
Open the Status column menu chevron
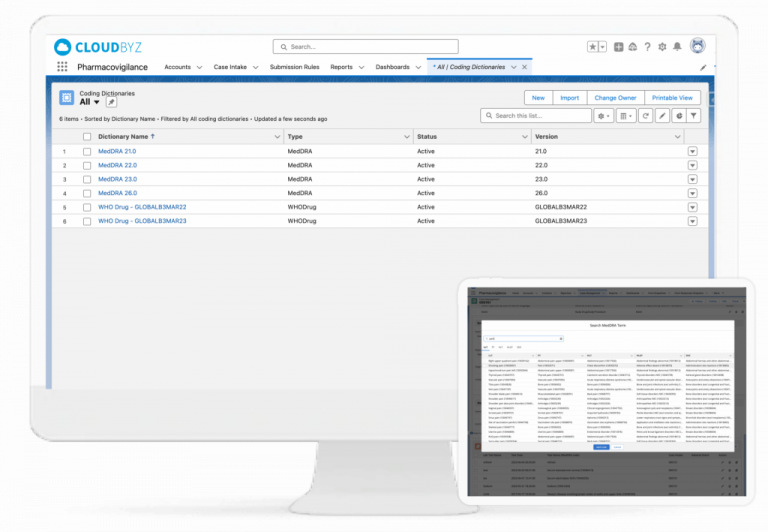click(525, 137)
